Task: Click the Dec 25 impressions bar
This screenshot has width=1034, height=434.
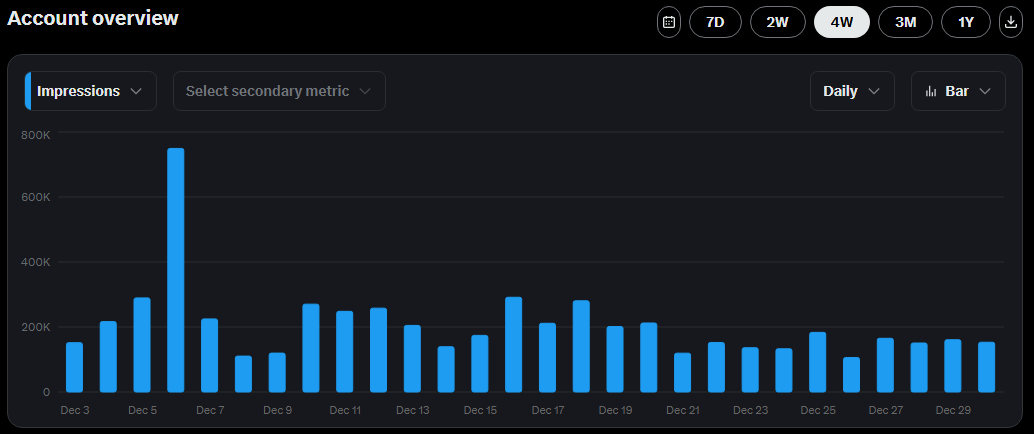Action: pyautogui.click(x=817, y=362)
